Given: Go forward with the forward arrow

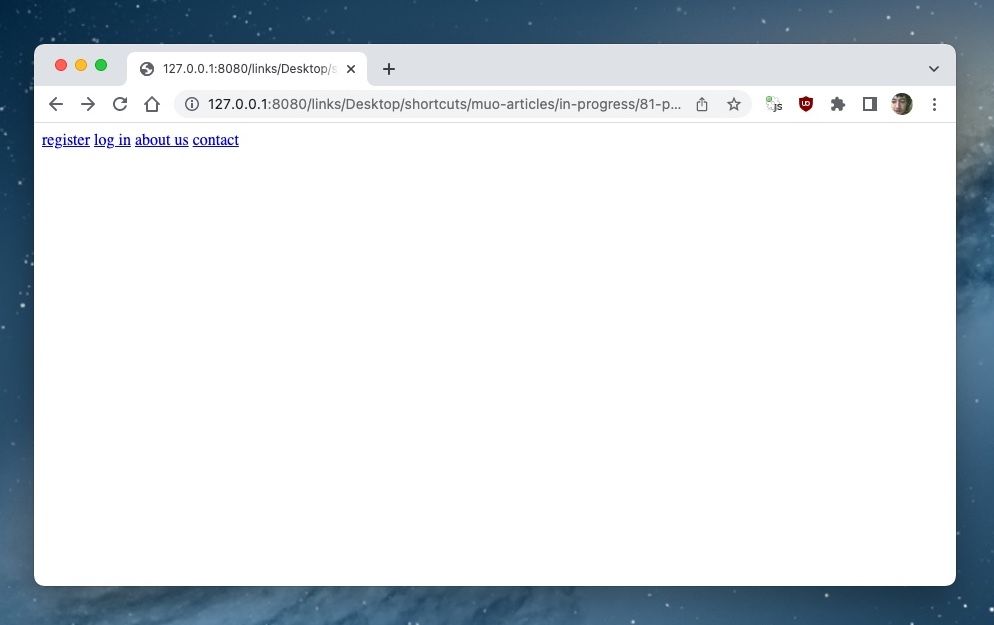Looking at the screenshot, I should [88, 104].
